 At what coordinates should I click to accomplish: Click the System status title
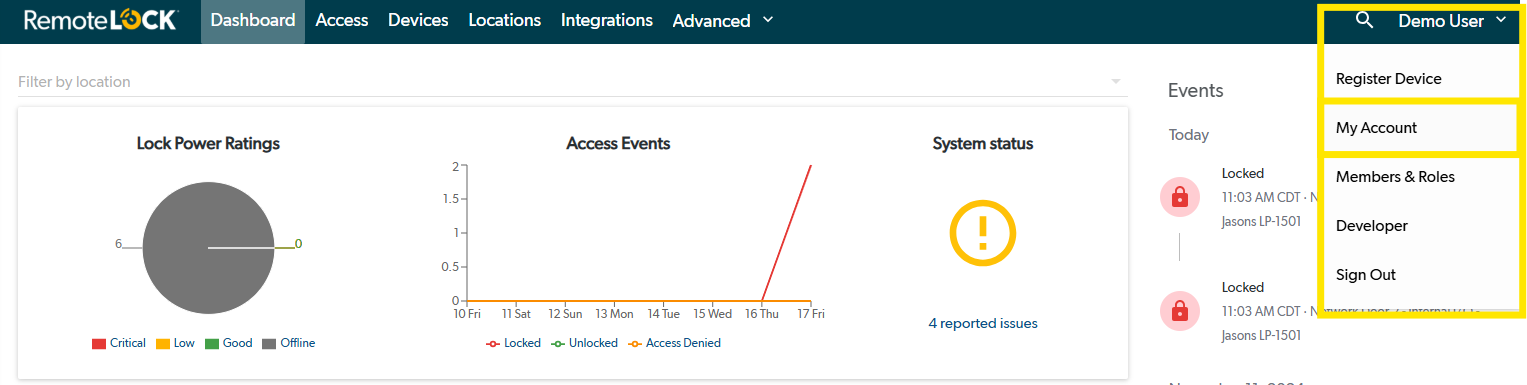pyautogui.click(x=983, y=143)
